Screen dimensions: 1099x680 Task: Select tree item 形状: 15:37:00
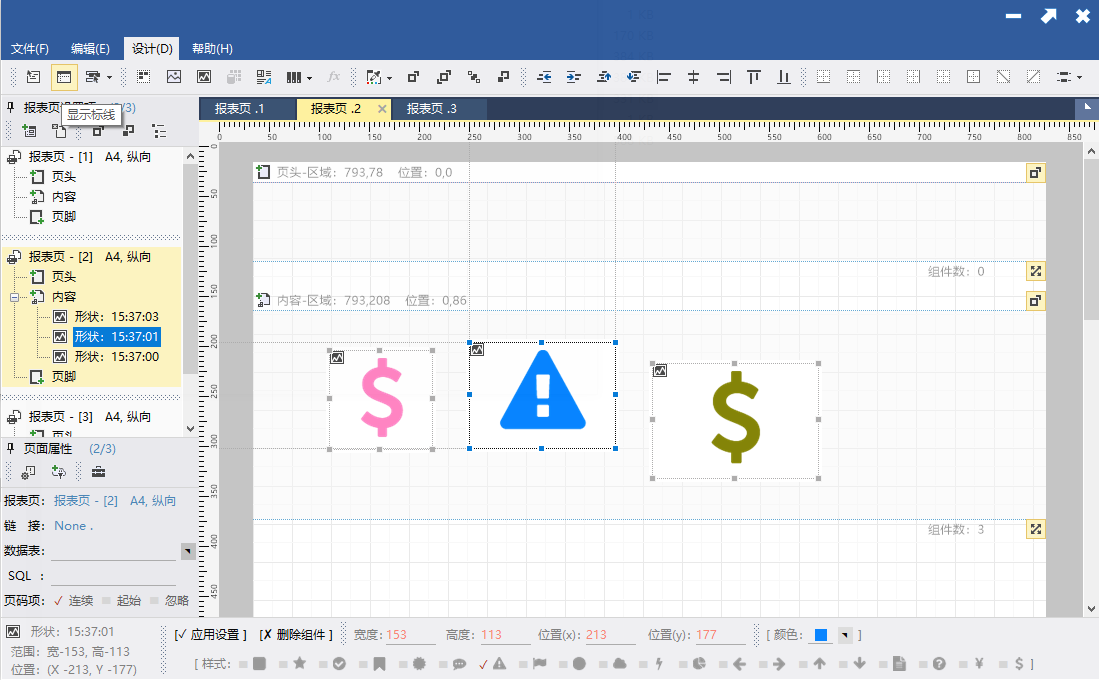(116, 357)
